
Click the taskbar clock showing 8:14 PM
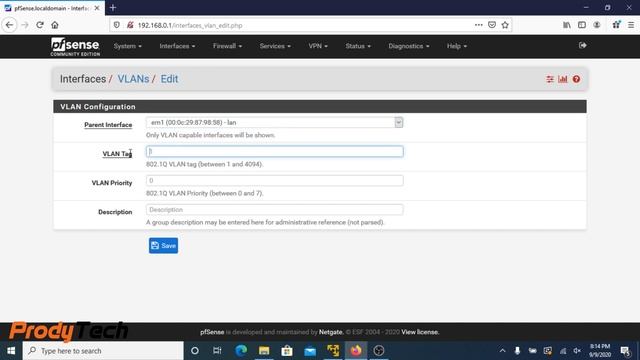point(600,351)
